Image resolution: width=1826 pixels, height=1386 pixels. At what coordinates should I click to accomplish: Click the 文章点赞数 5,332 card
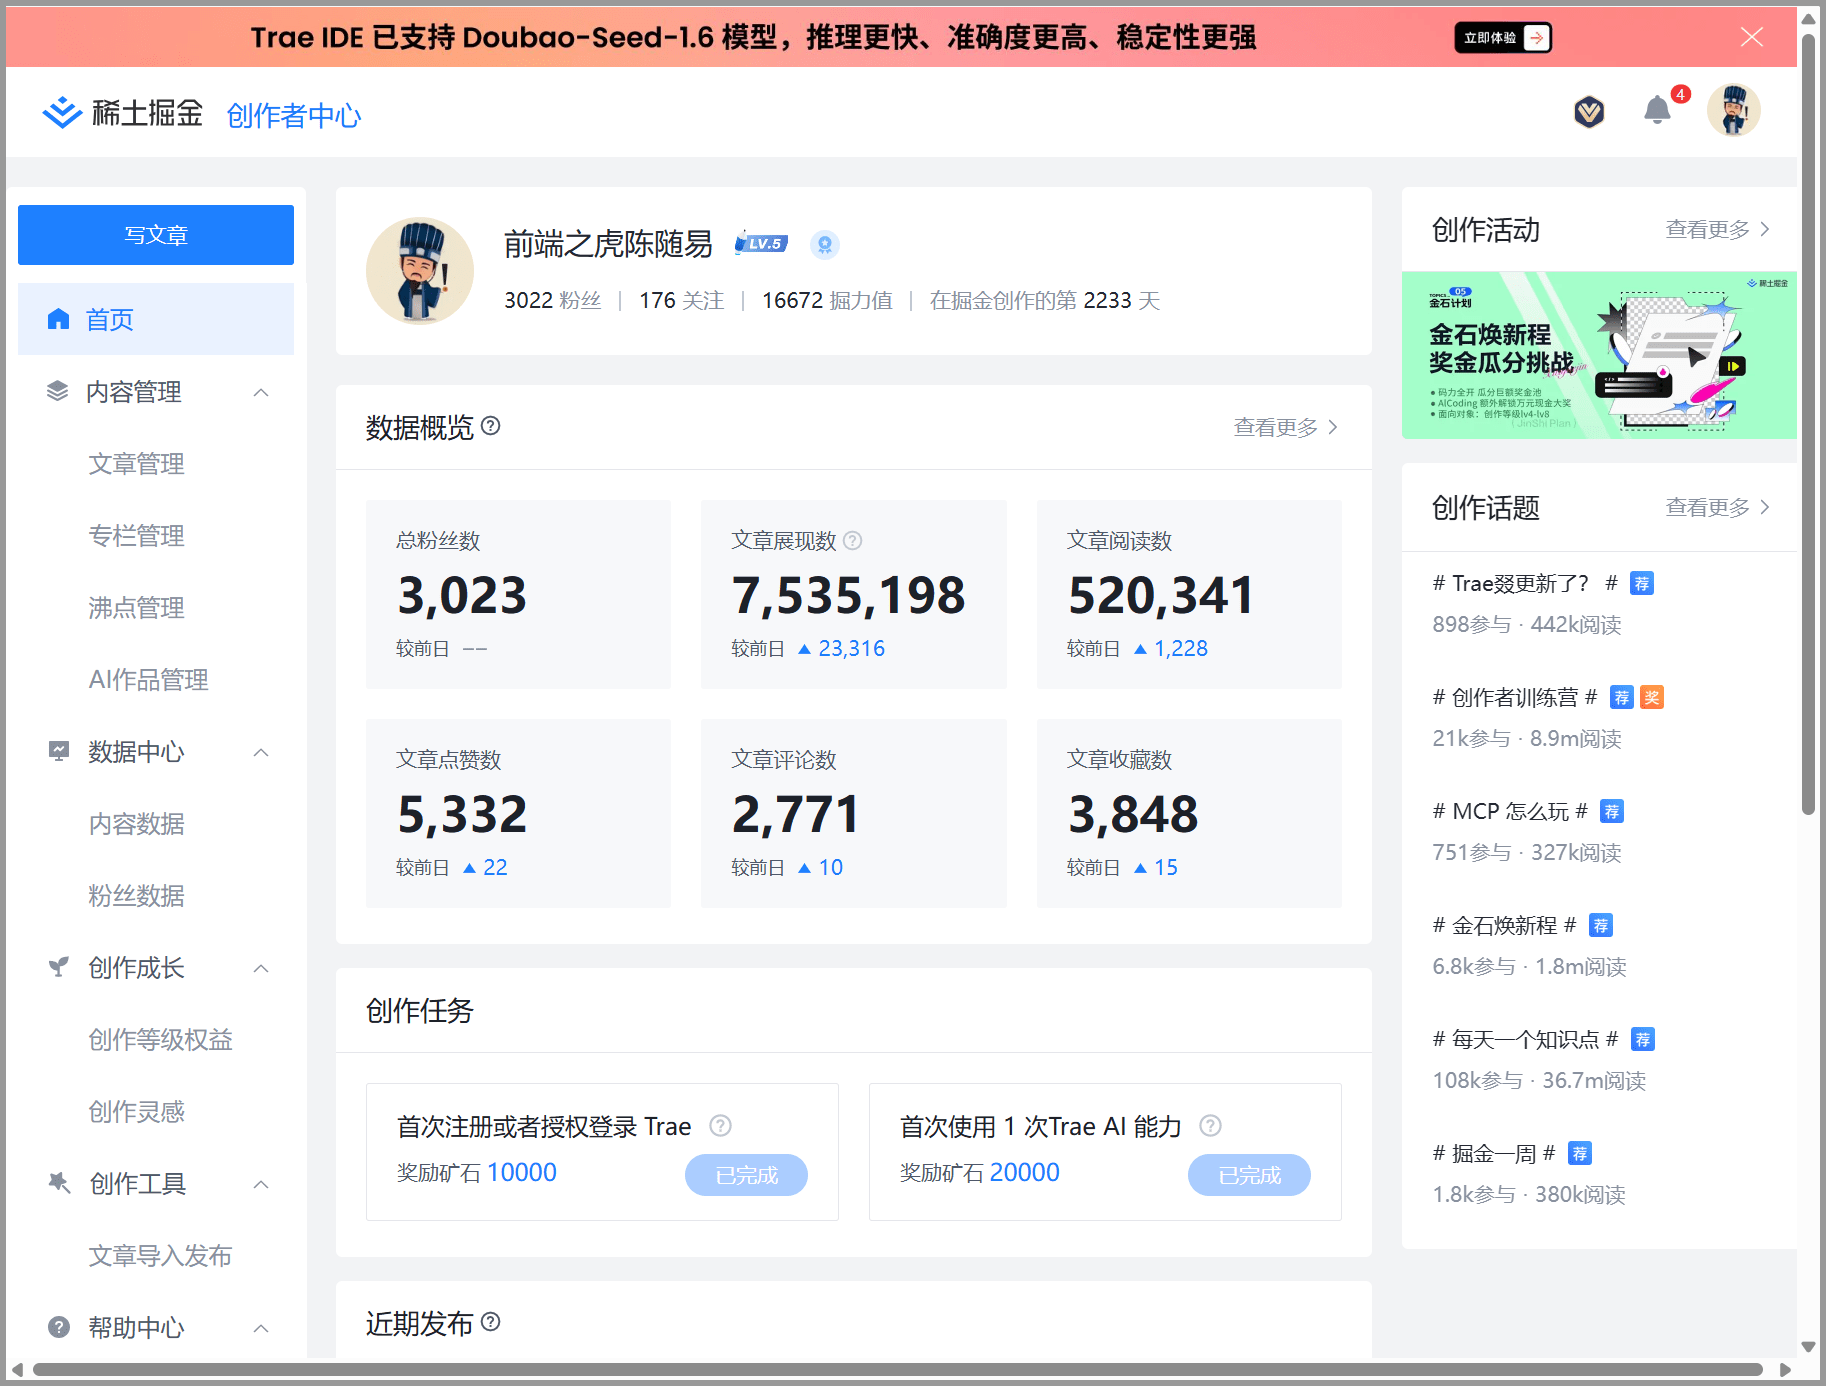(x=518, y=813)
